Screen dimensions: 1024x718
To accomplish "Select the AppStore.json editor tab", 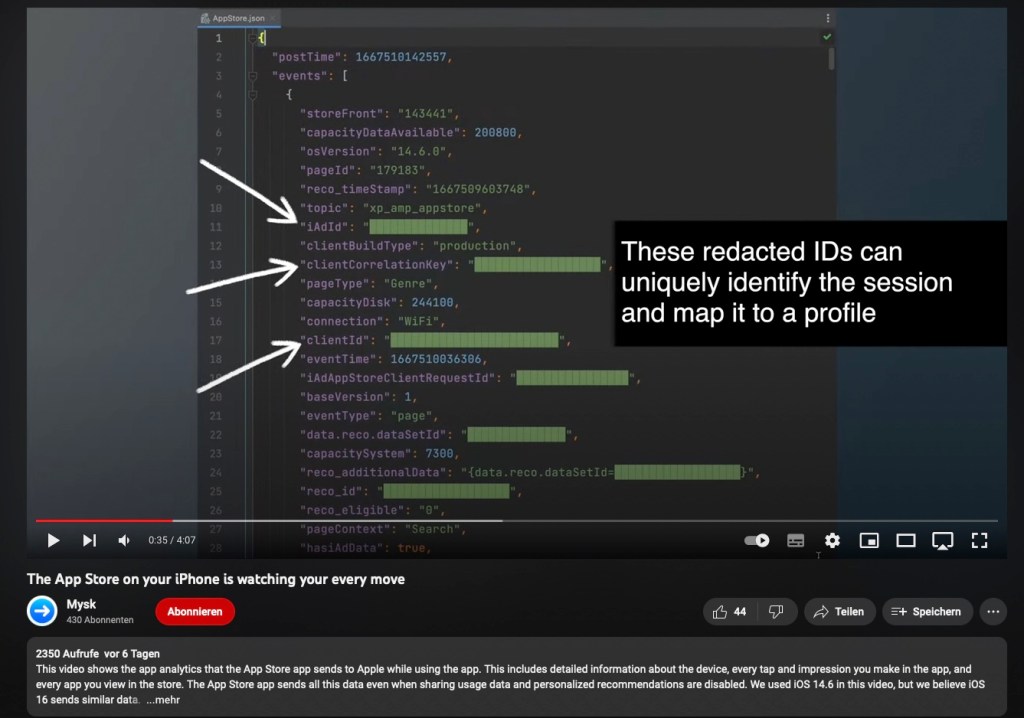I will [238, 18].
